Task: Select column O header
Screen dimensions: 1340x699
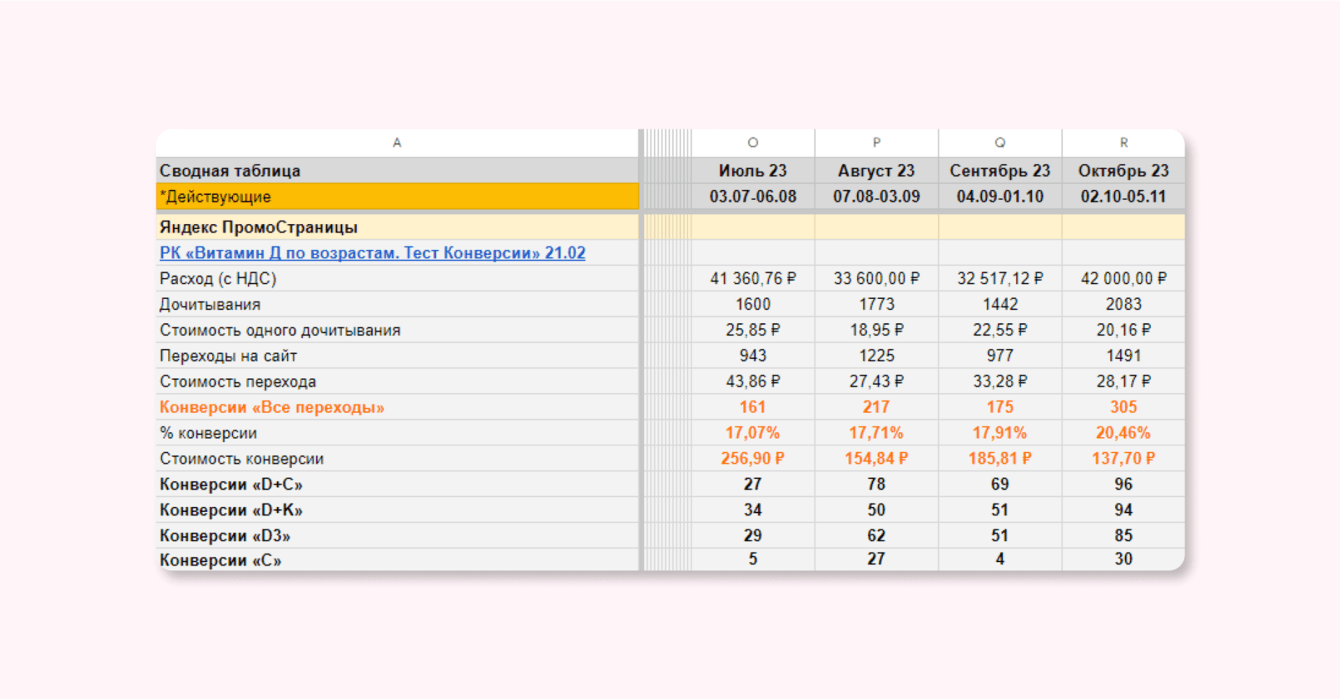Action: click(753, 143)
